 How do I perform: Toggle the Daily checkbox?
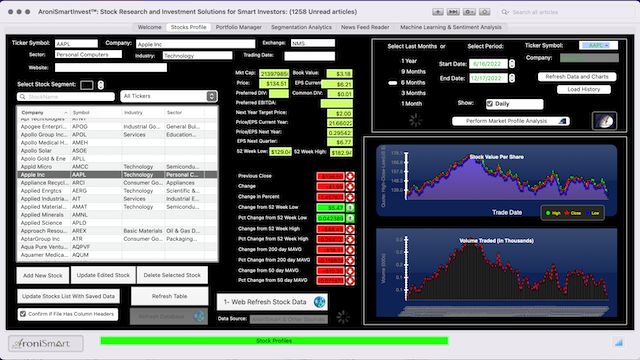tap(490, 104)
